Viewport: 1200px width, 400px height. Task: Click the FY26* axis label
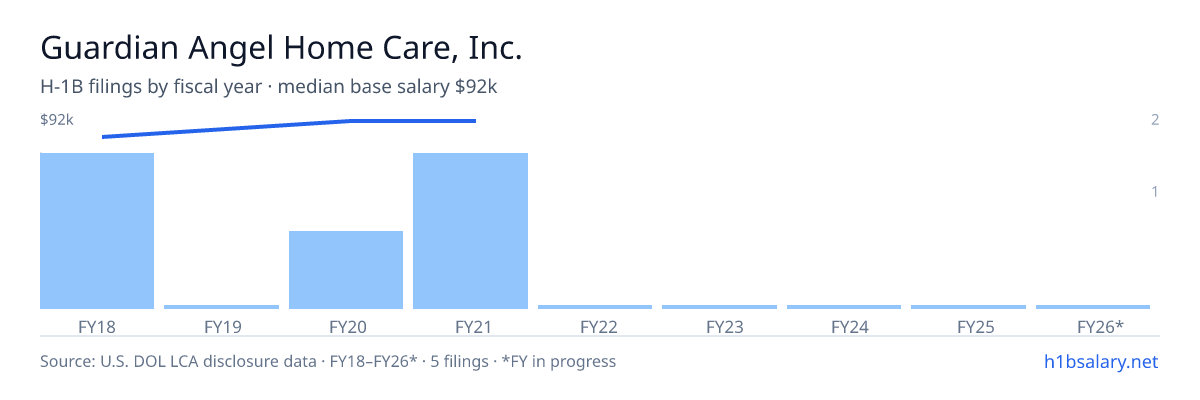(x=1100, y=326)
